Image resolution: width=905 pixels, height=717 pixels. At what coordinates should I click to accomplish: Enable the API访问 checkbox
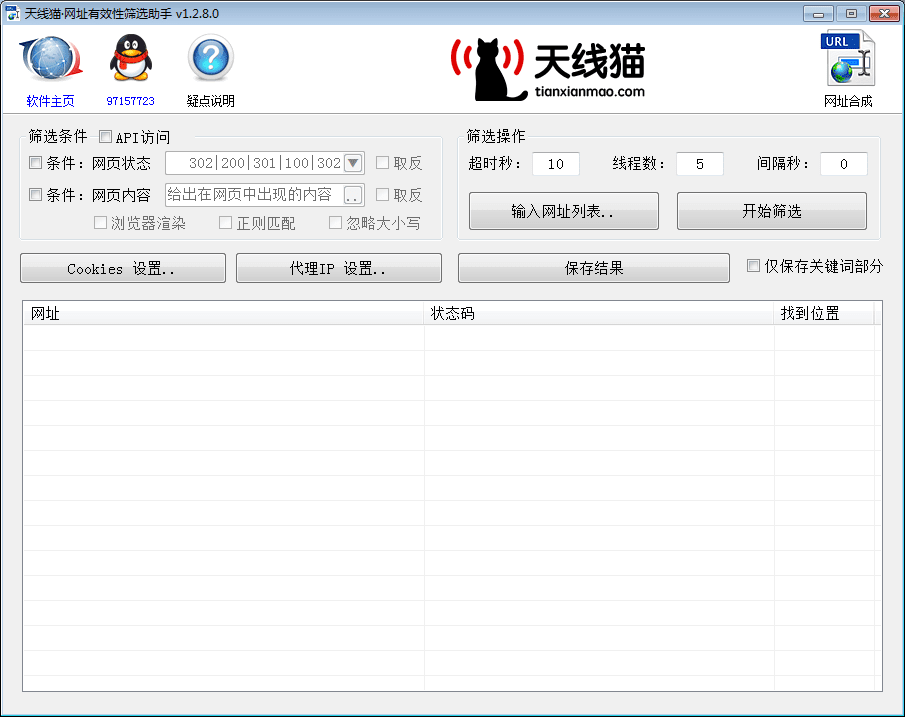click(x=105, y=137)
